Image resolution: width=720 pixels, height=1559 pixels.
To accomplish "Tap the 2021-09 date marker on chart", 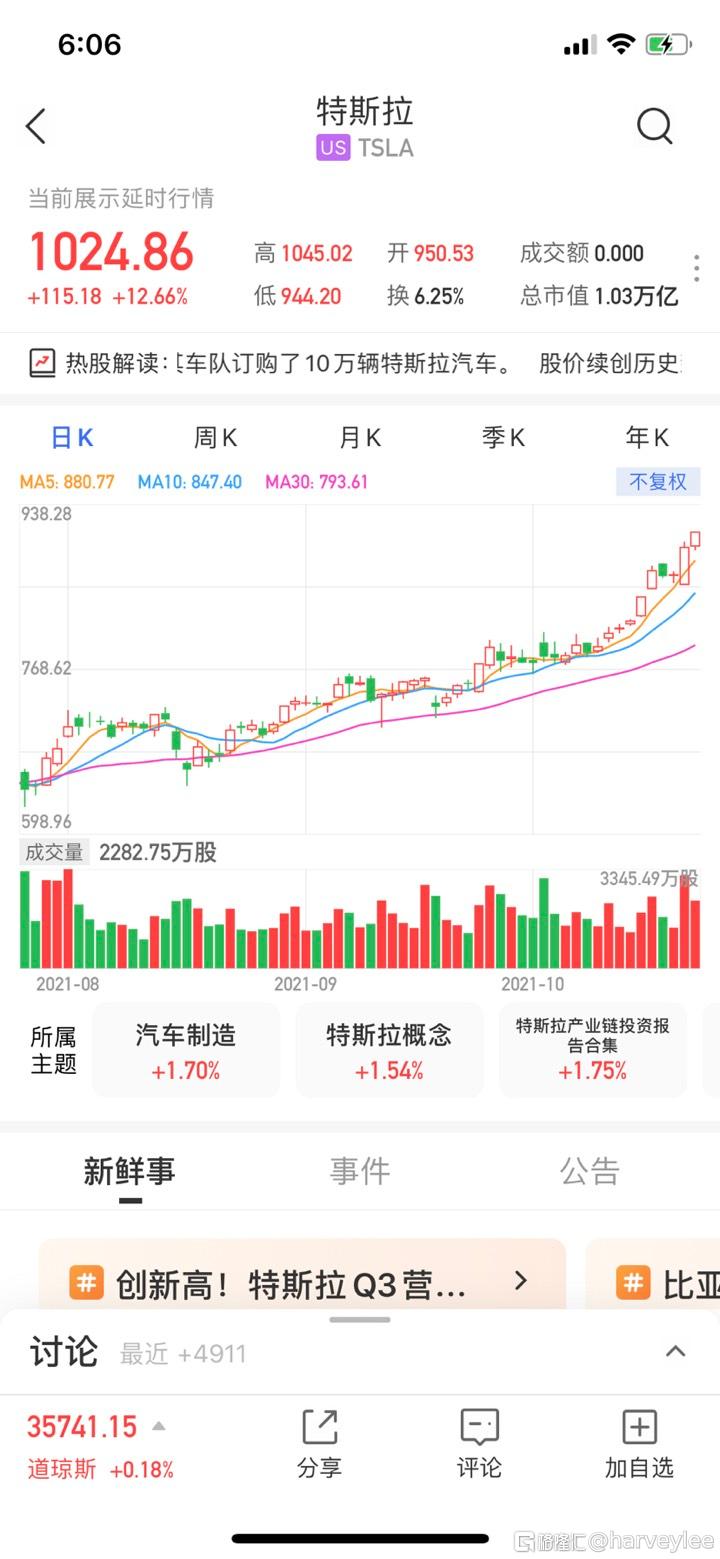I will point(305,984).
